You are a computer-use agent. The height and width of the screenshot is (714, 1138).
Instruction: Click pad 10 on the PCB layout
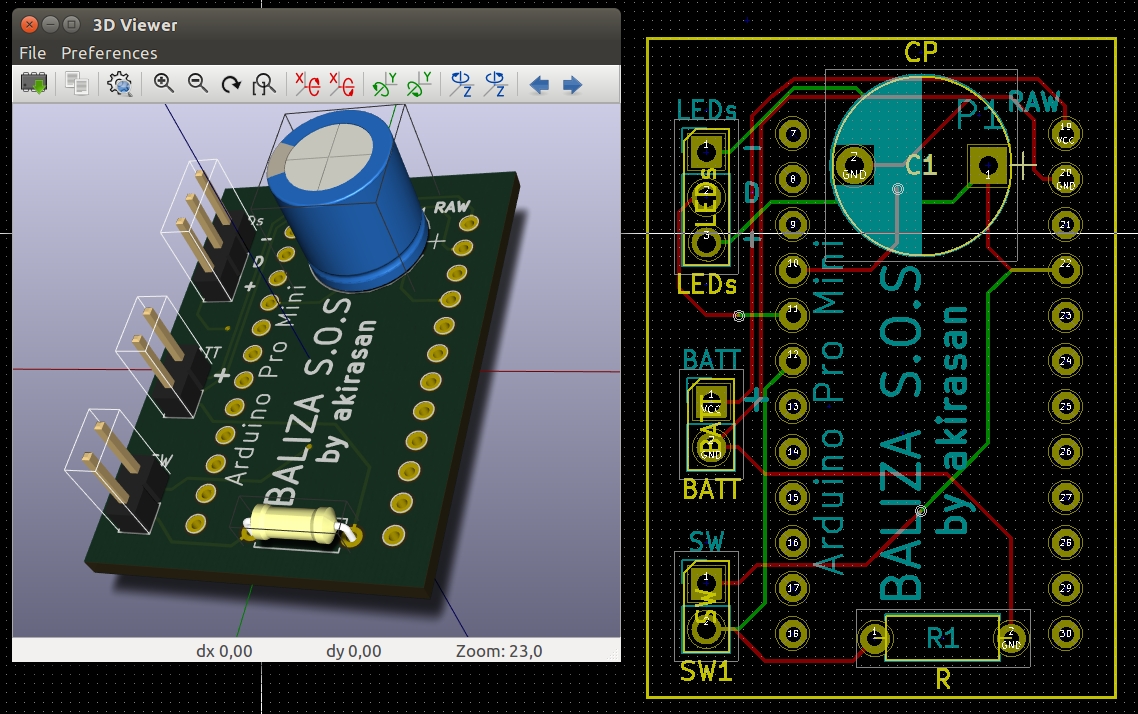(793, 270)
